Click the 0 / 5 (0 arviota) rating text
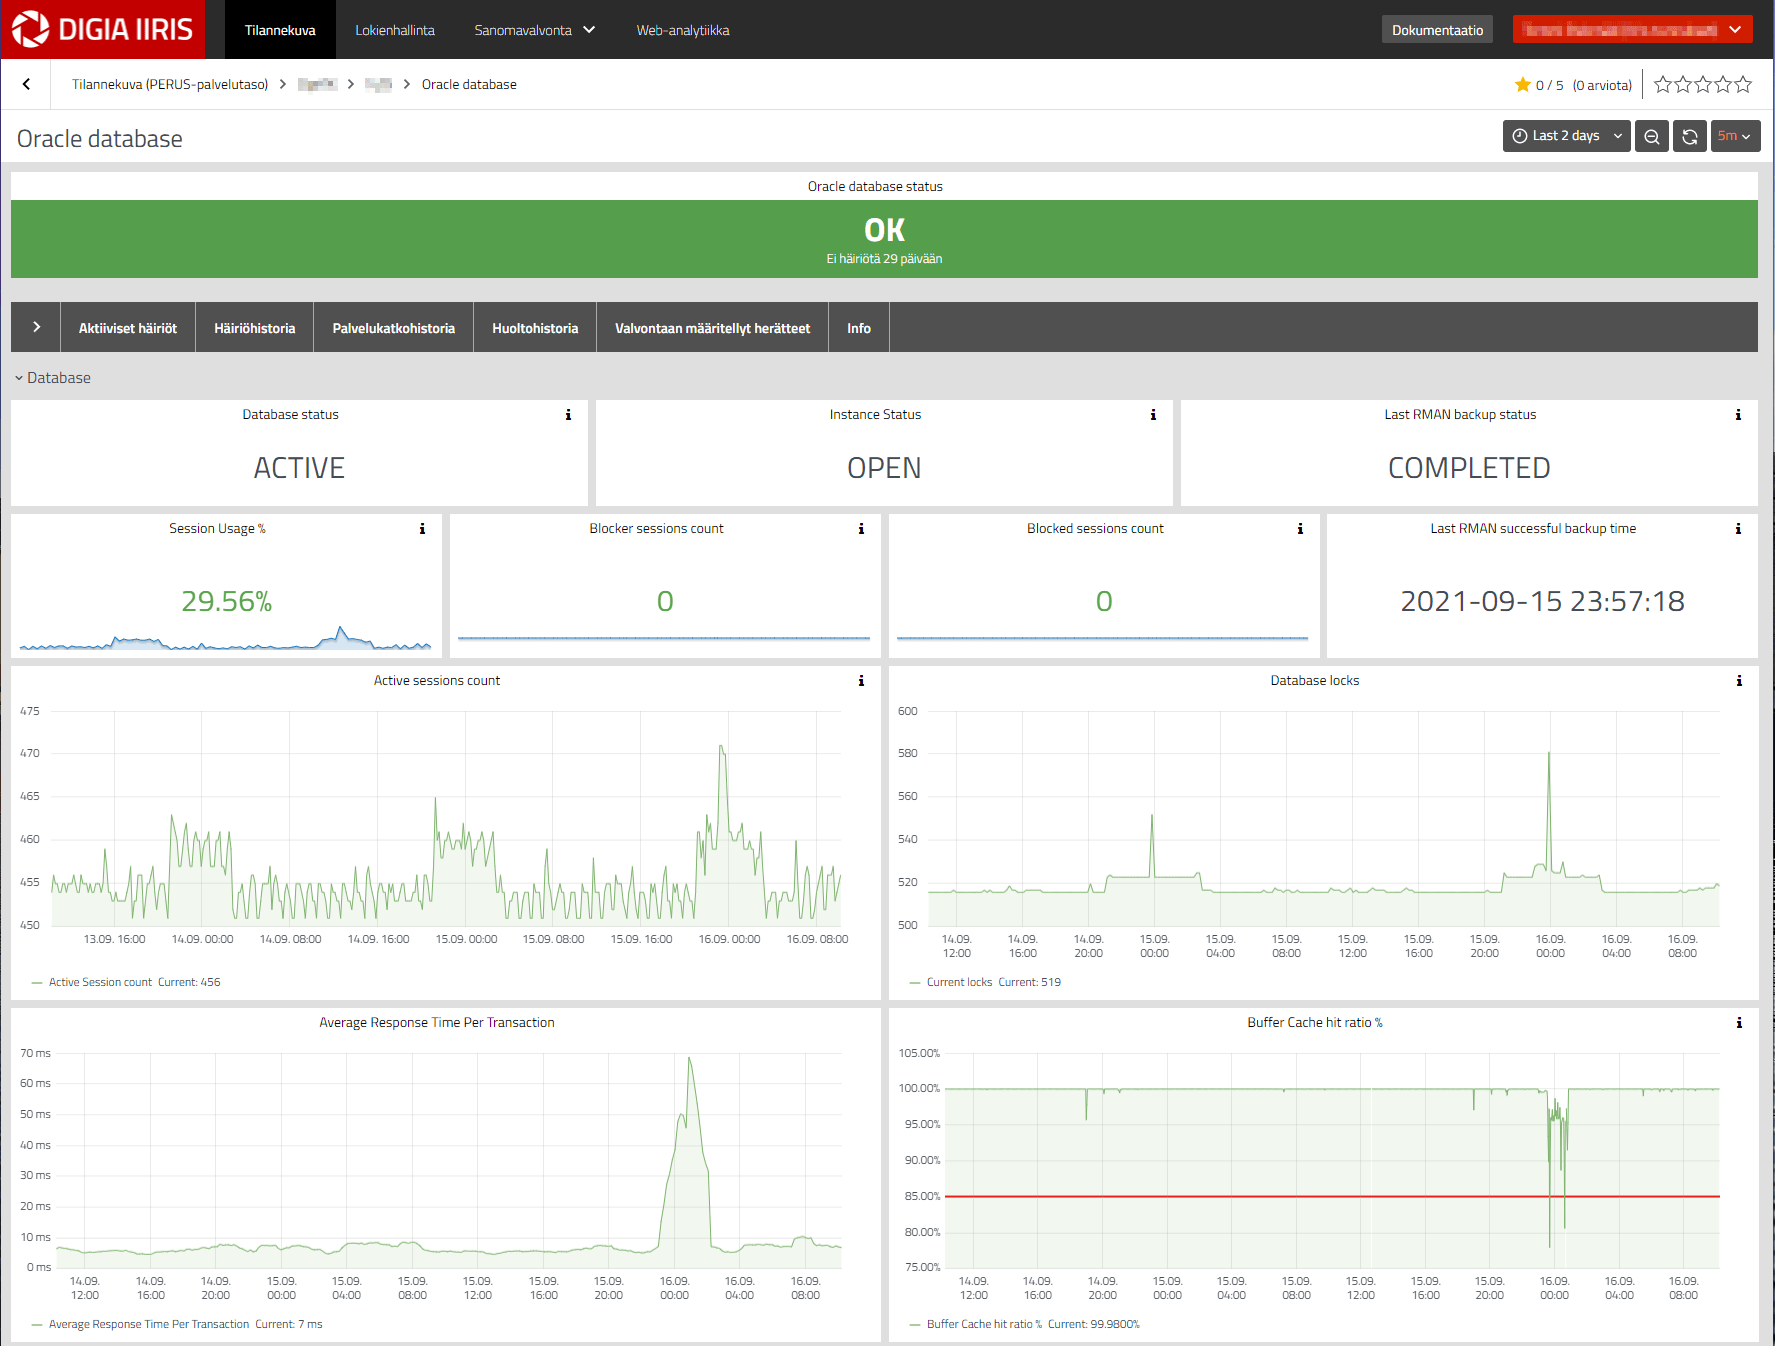This screenshot has width=1775, height=1346. click(x=1583, y=85)
